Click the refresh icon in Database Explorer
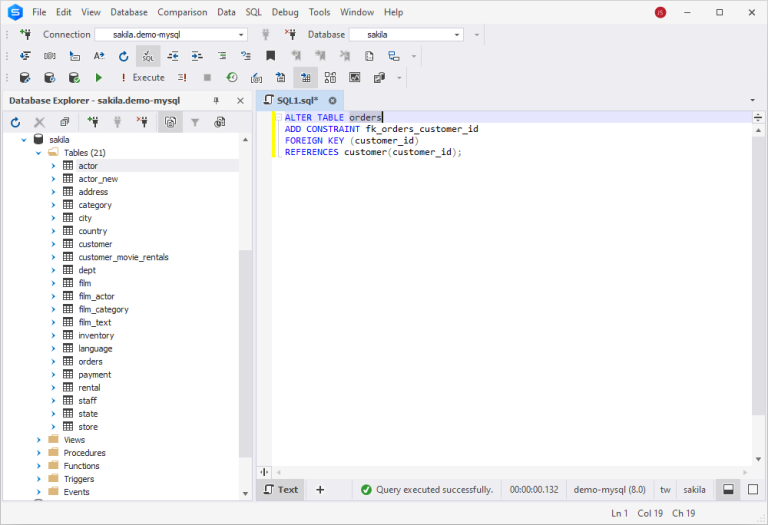This screenshot has height=525, width=768. [x=15, y=122]
